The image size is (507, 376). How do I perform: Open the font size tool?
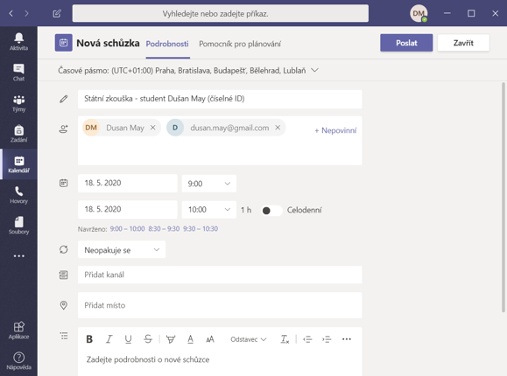[x=210, y=339]
